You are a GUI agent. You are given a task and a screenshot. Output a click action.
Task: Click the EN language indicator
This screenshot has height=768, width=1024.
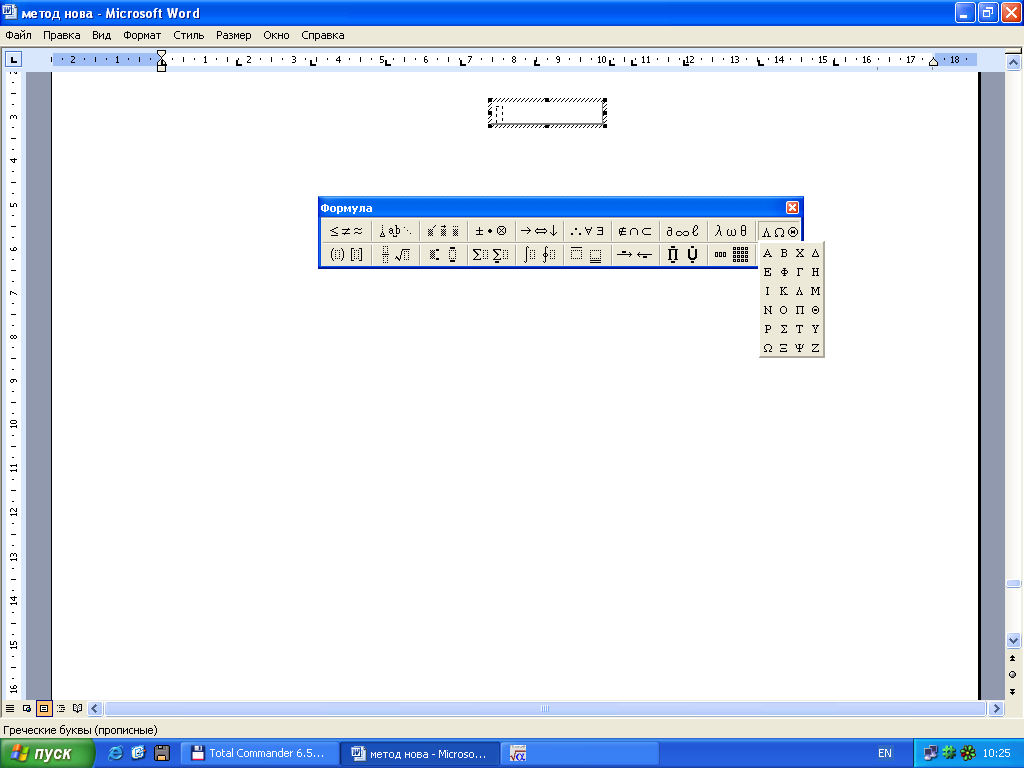coord(884,753)
